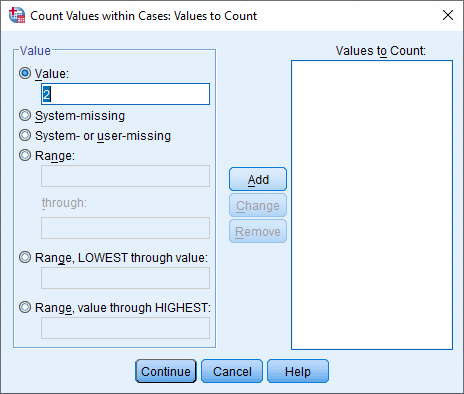Click the LOWEST through value input field
The width and height of the screenshot is (464, 394).
click(x=125, y=278)
